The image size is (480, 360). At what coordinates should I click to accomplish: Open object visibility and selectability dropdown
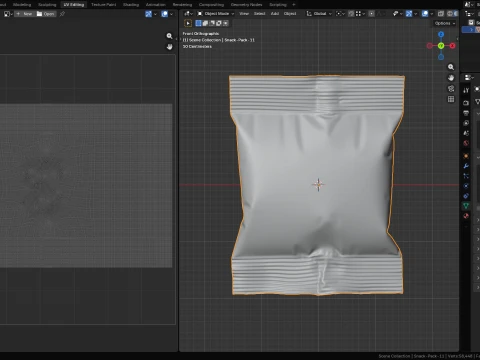pos(397,14)
